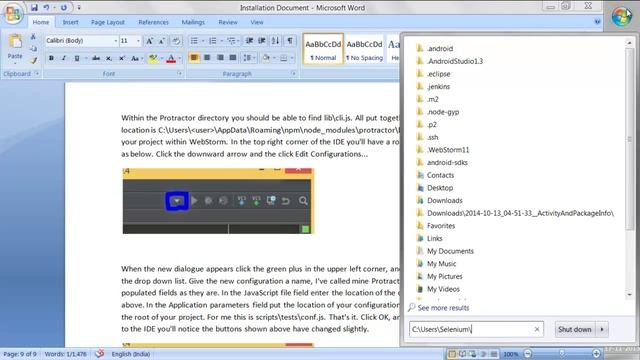Image resolution: width=640 pixels, height=360 pixels.
Task: Switch to the Insert tab
Action: click(70, 22)
